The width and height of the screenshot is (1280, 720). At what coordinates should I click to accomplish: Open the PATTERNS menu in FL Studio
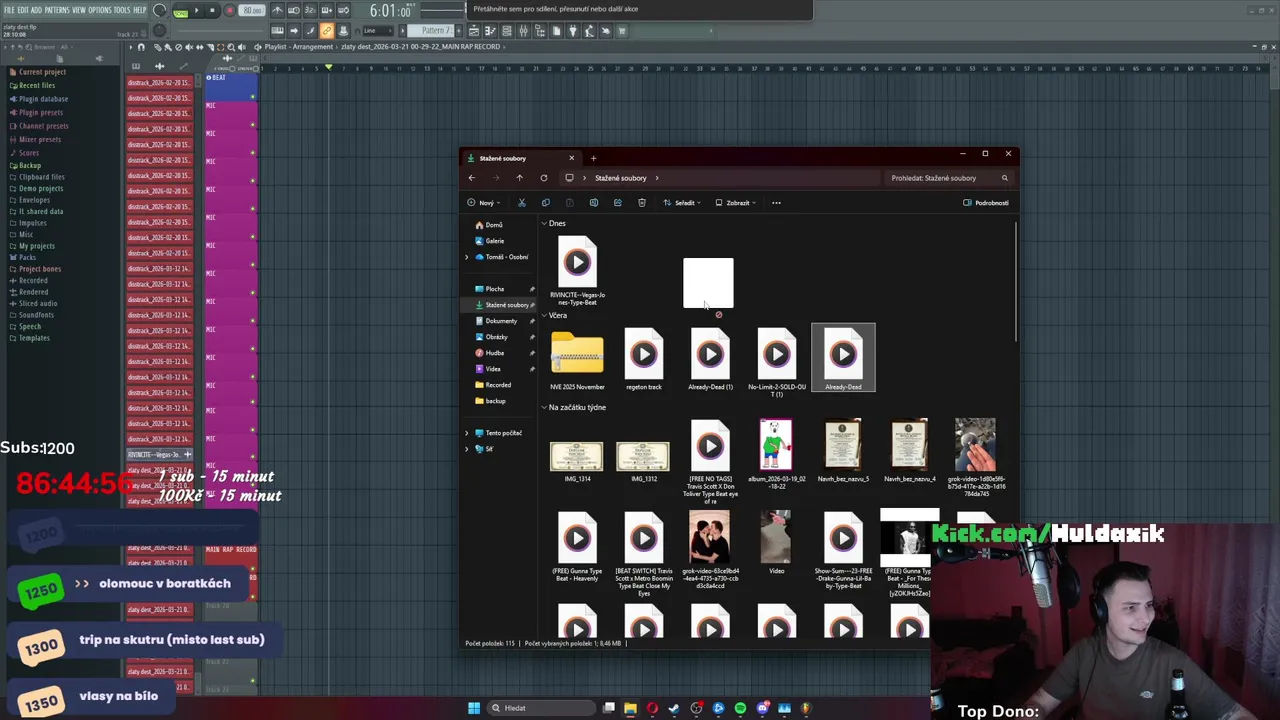[57, 10]
